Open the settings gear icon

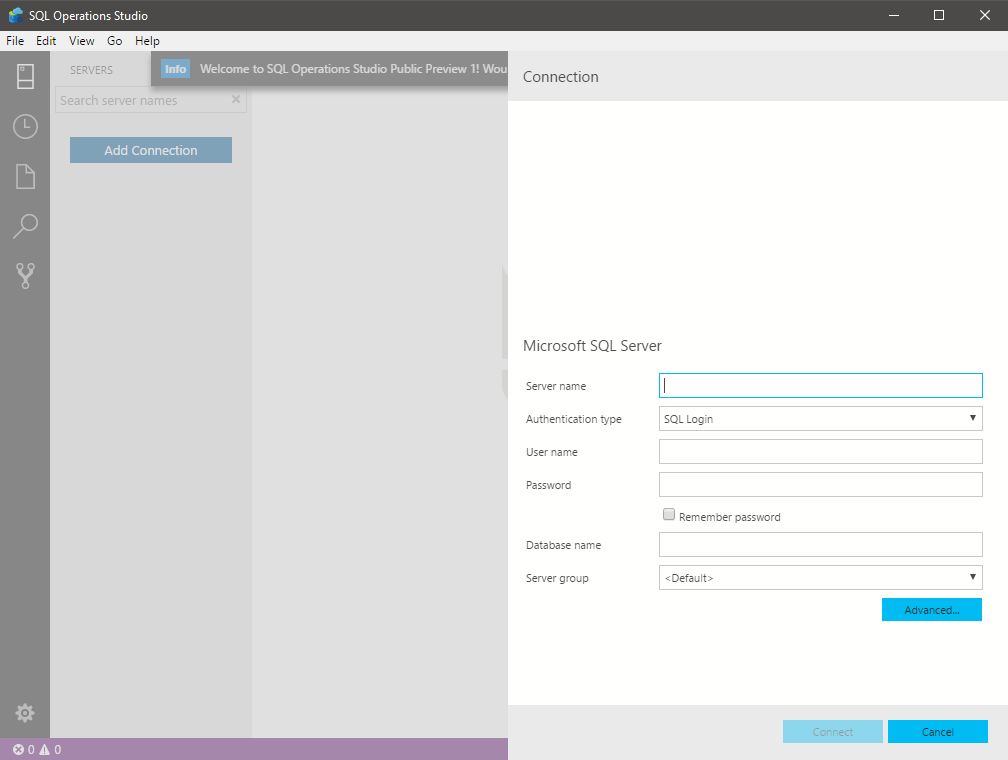point(25,712)
